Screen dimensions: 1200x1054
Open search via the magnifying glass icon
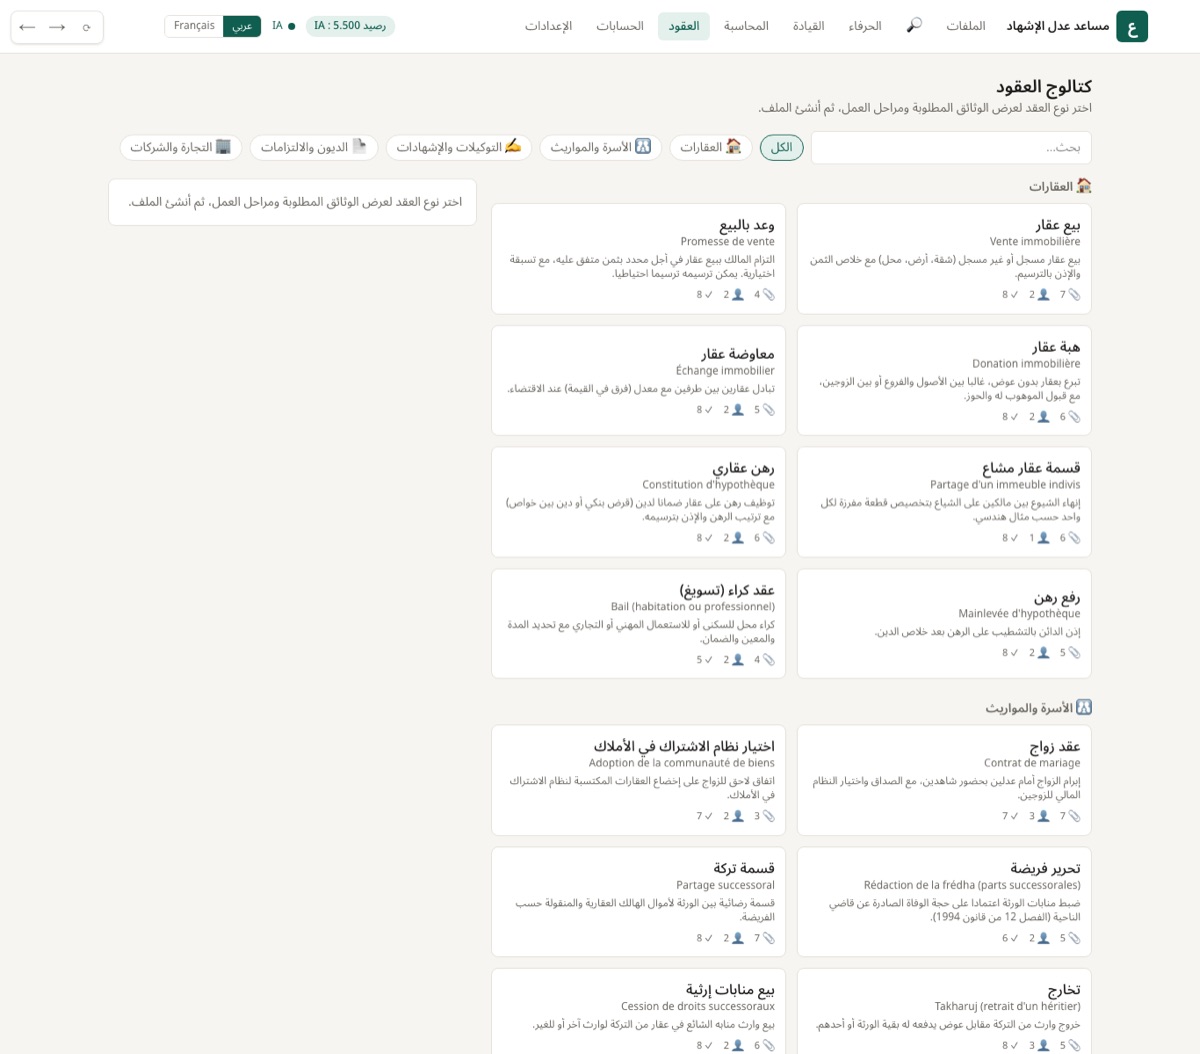(x=914, y=26)
